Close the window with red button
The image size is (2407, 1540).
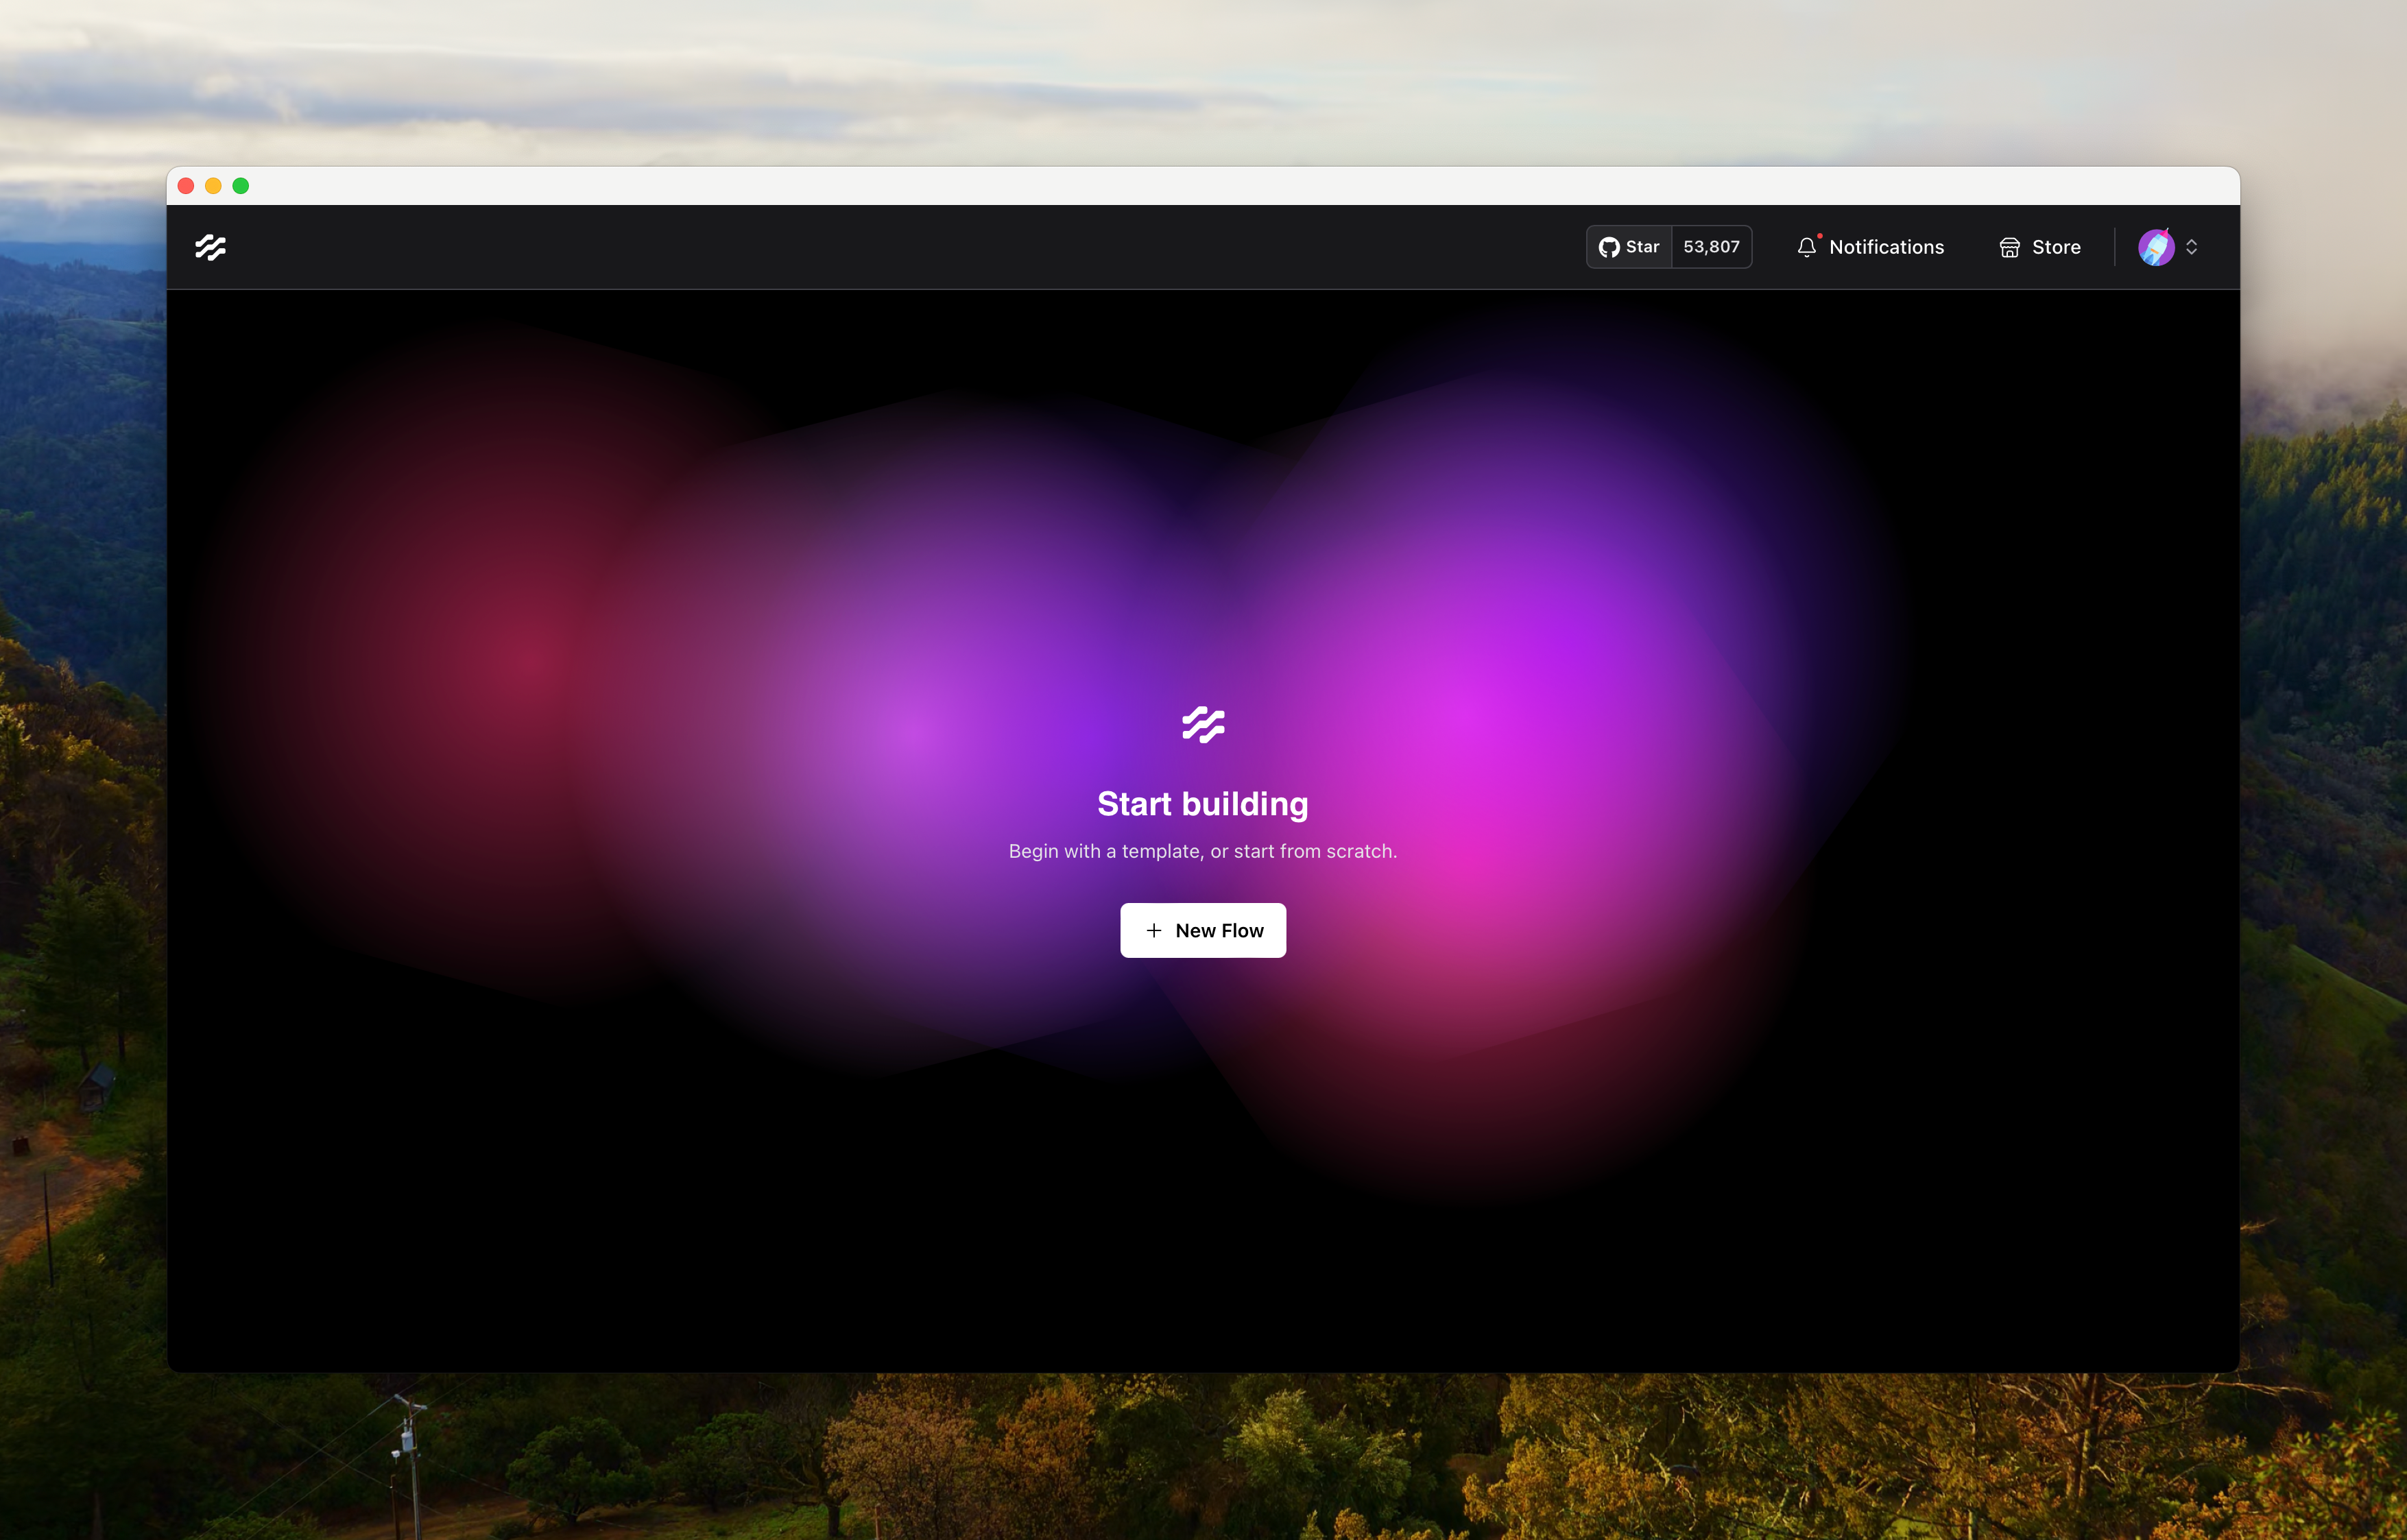point(186,186)
